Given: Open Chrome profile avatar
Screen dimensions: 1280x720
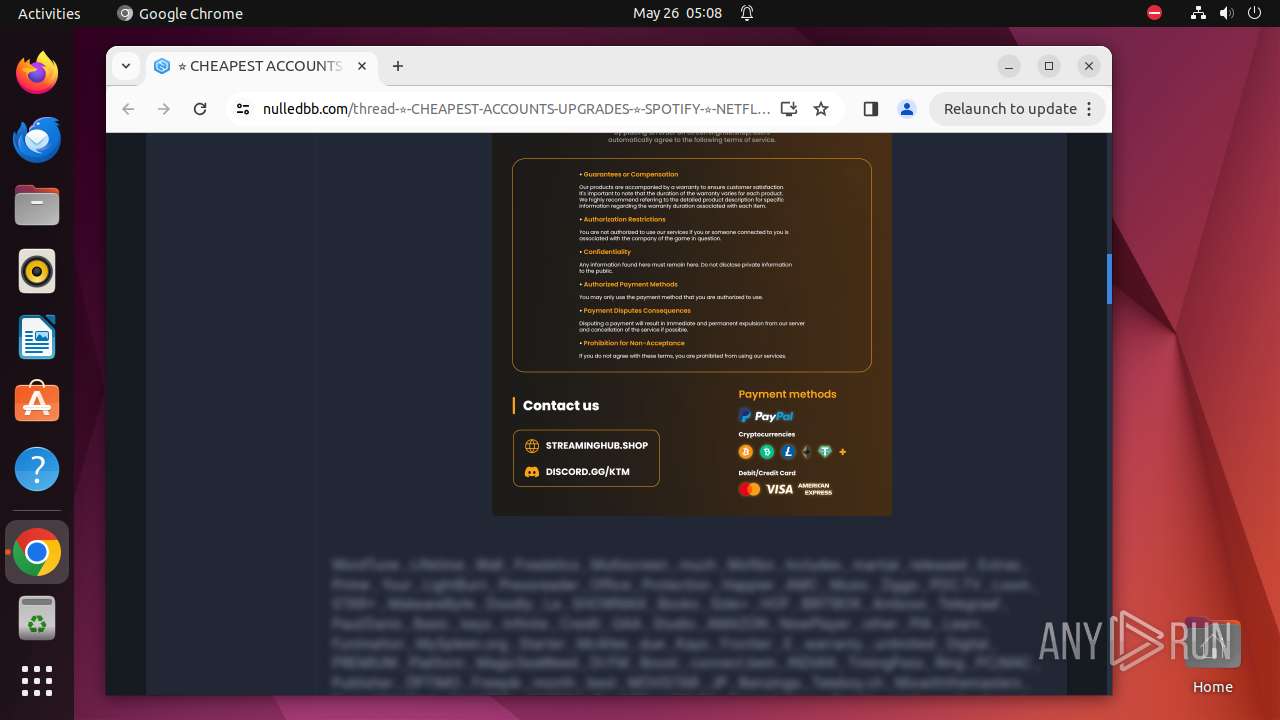Looking at the screenshot, I should point(907,109).
